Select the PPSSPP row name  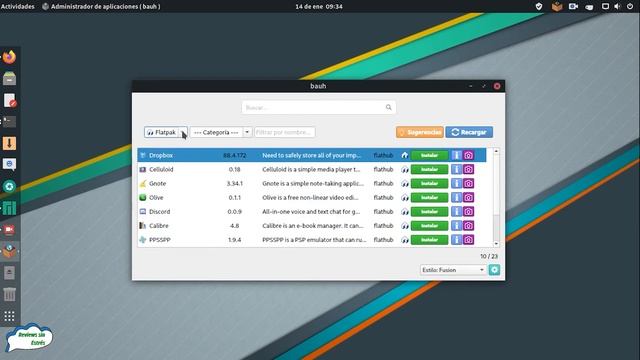tap(160, 240)
